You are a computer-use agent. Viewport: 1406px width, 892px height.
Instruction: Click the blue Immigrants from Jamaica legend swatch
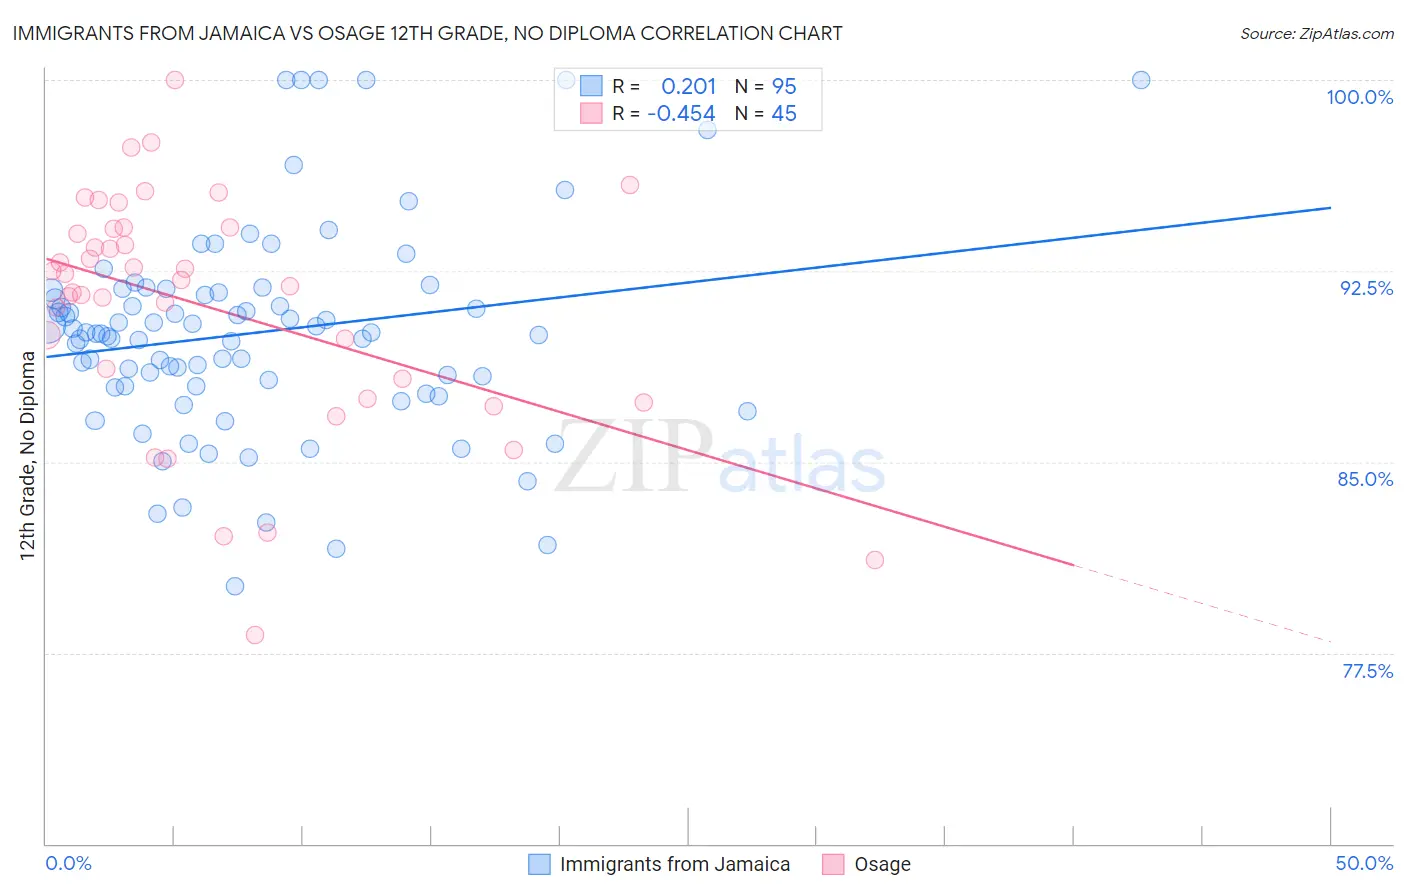pos(540,864)
